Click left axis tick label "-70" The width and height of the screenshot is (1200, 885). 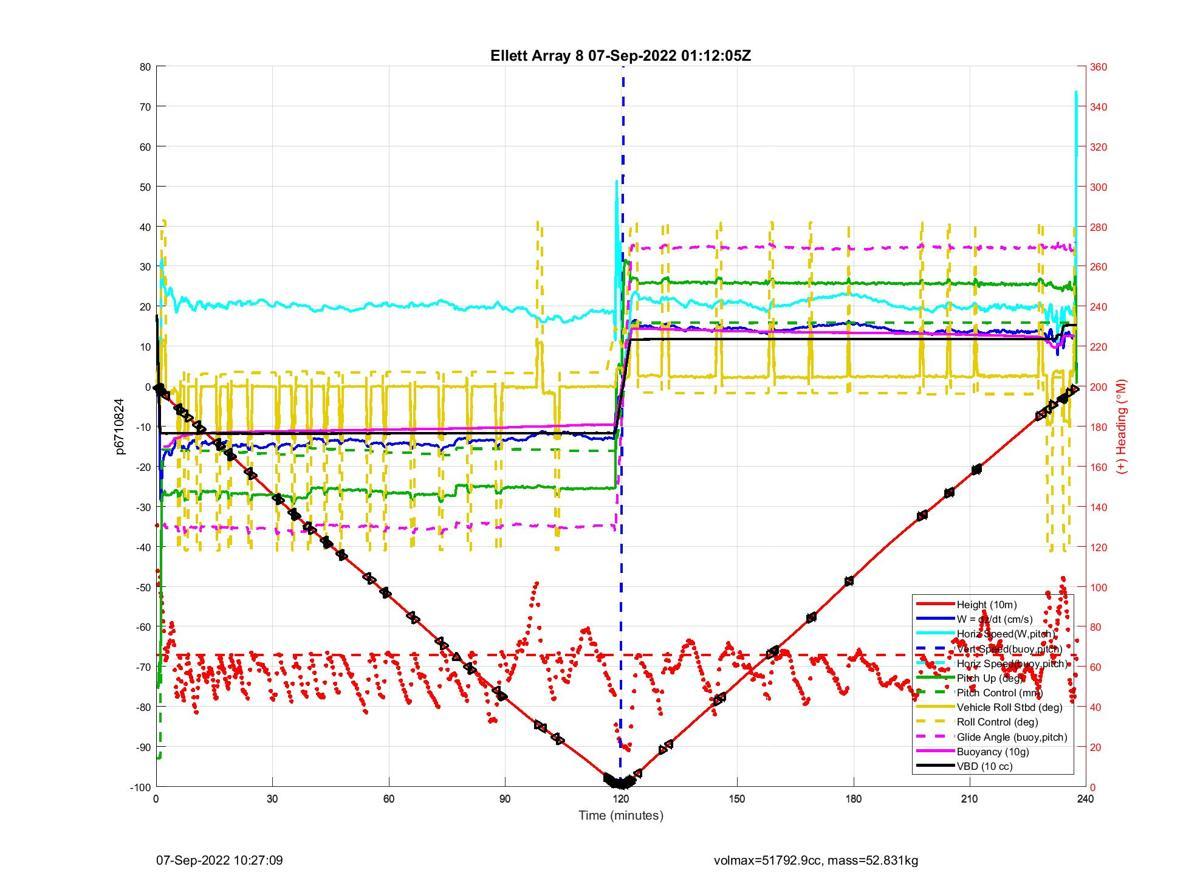(x=143, y=667)
